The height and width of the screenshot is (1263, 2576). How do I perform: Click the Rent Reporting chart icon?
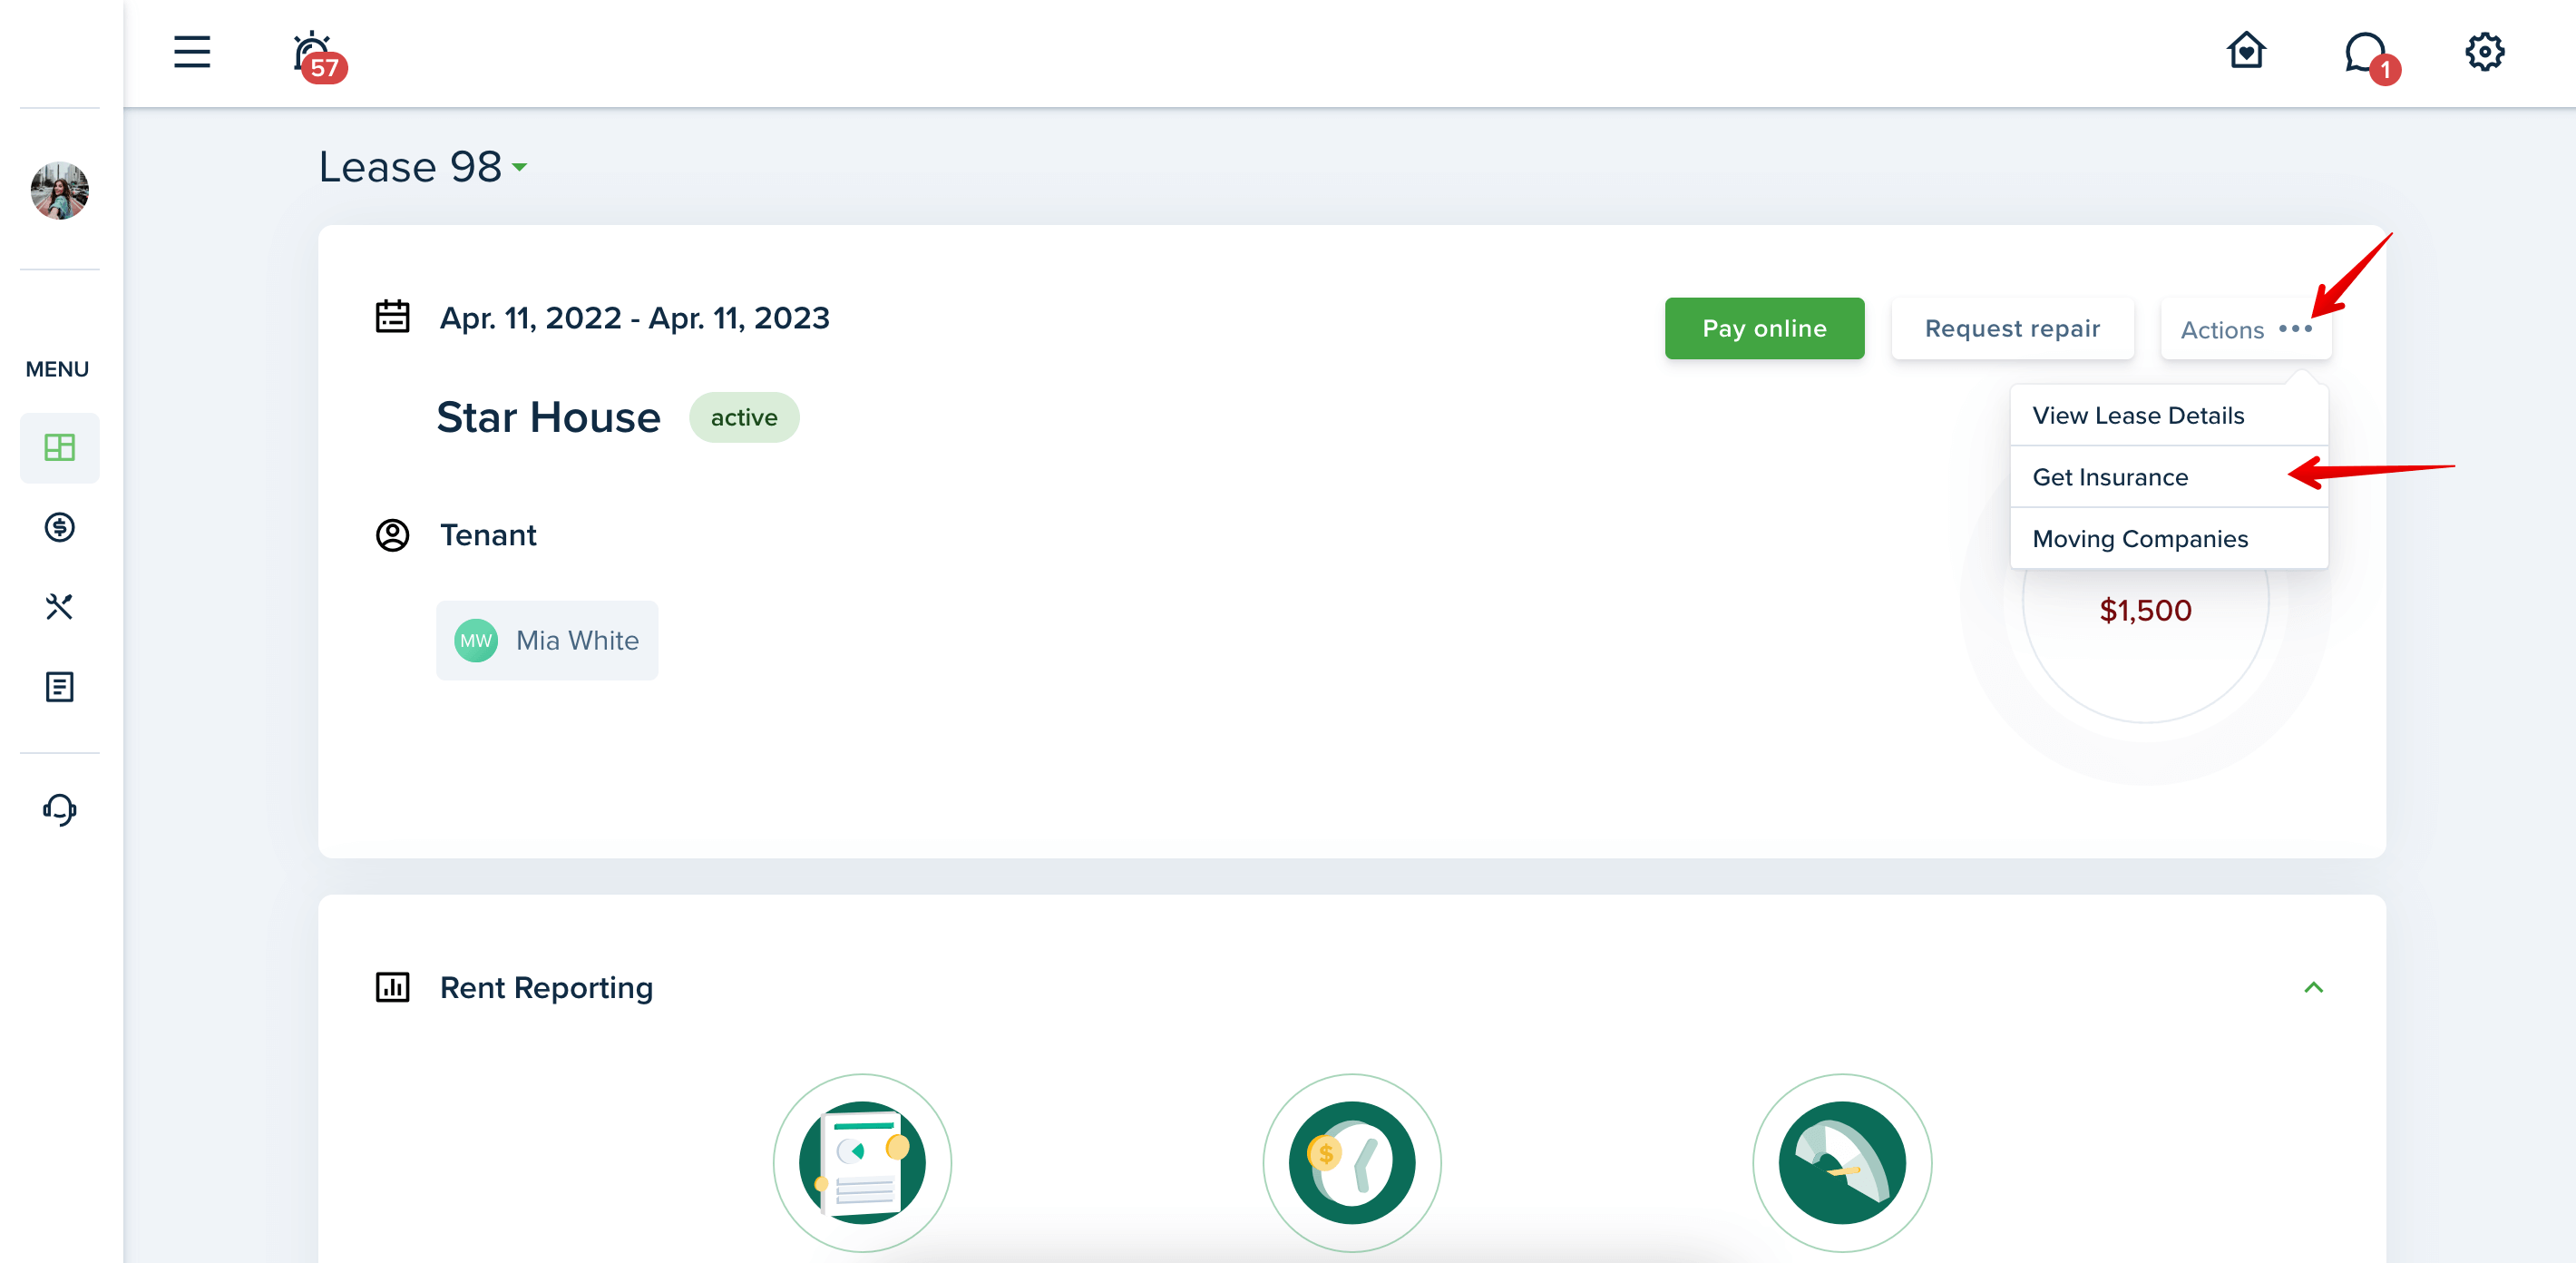(392, 987)
